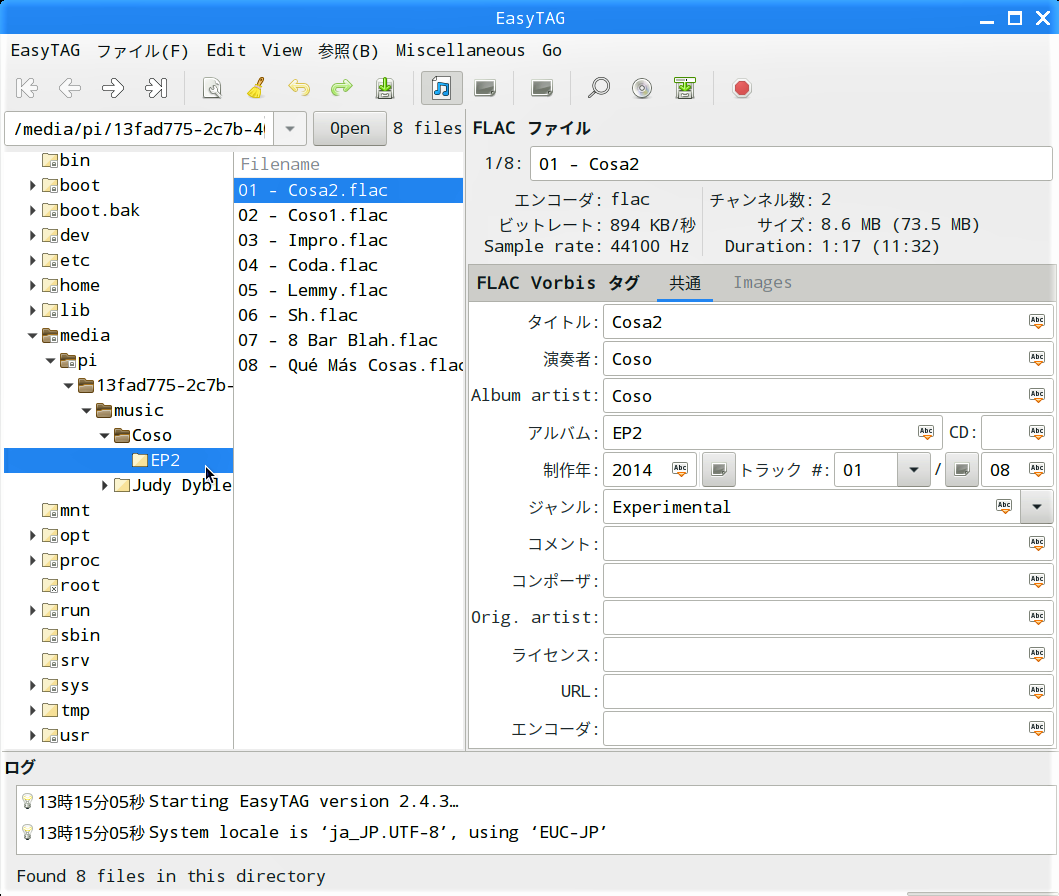Switch to the Images tab

coord(763,283)
